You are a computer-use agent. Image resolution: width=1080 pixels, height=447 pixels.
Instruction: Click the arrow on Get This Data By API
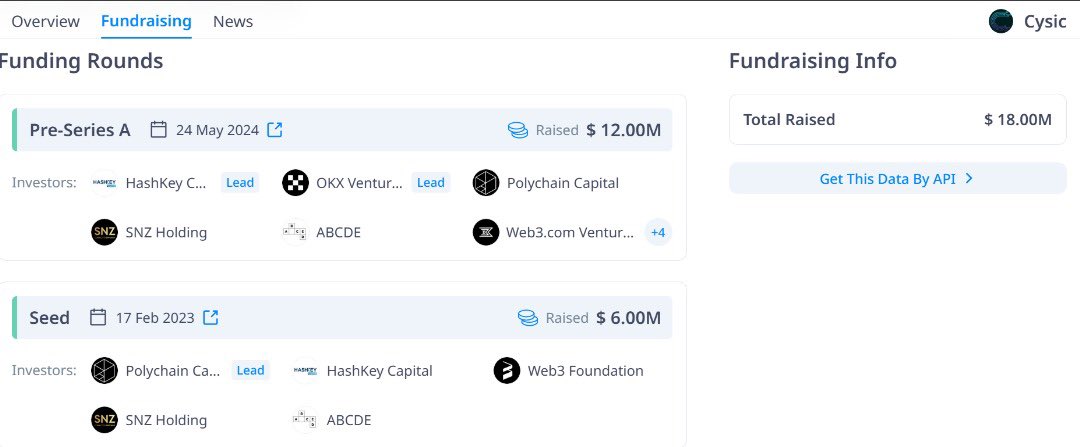(969, 178)
